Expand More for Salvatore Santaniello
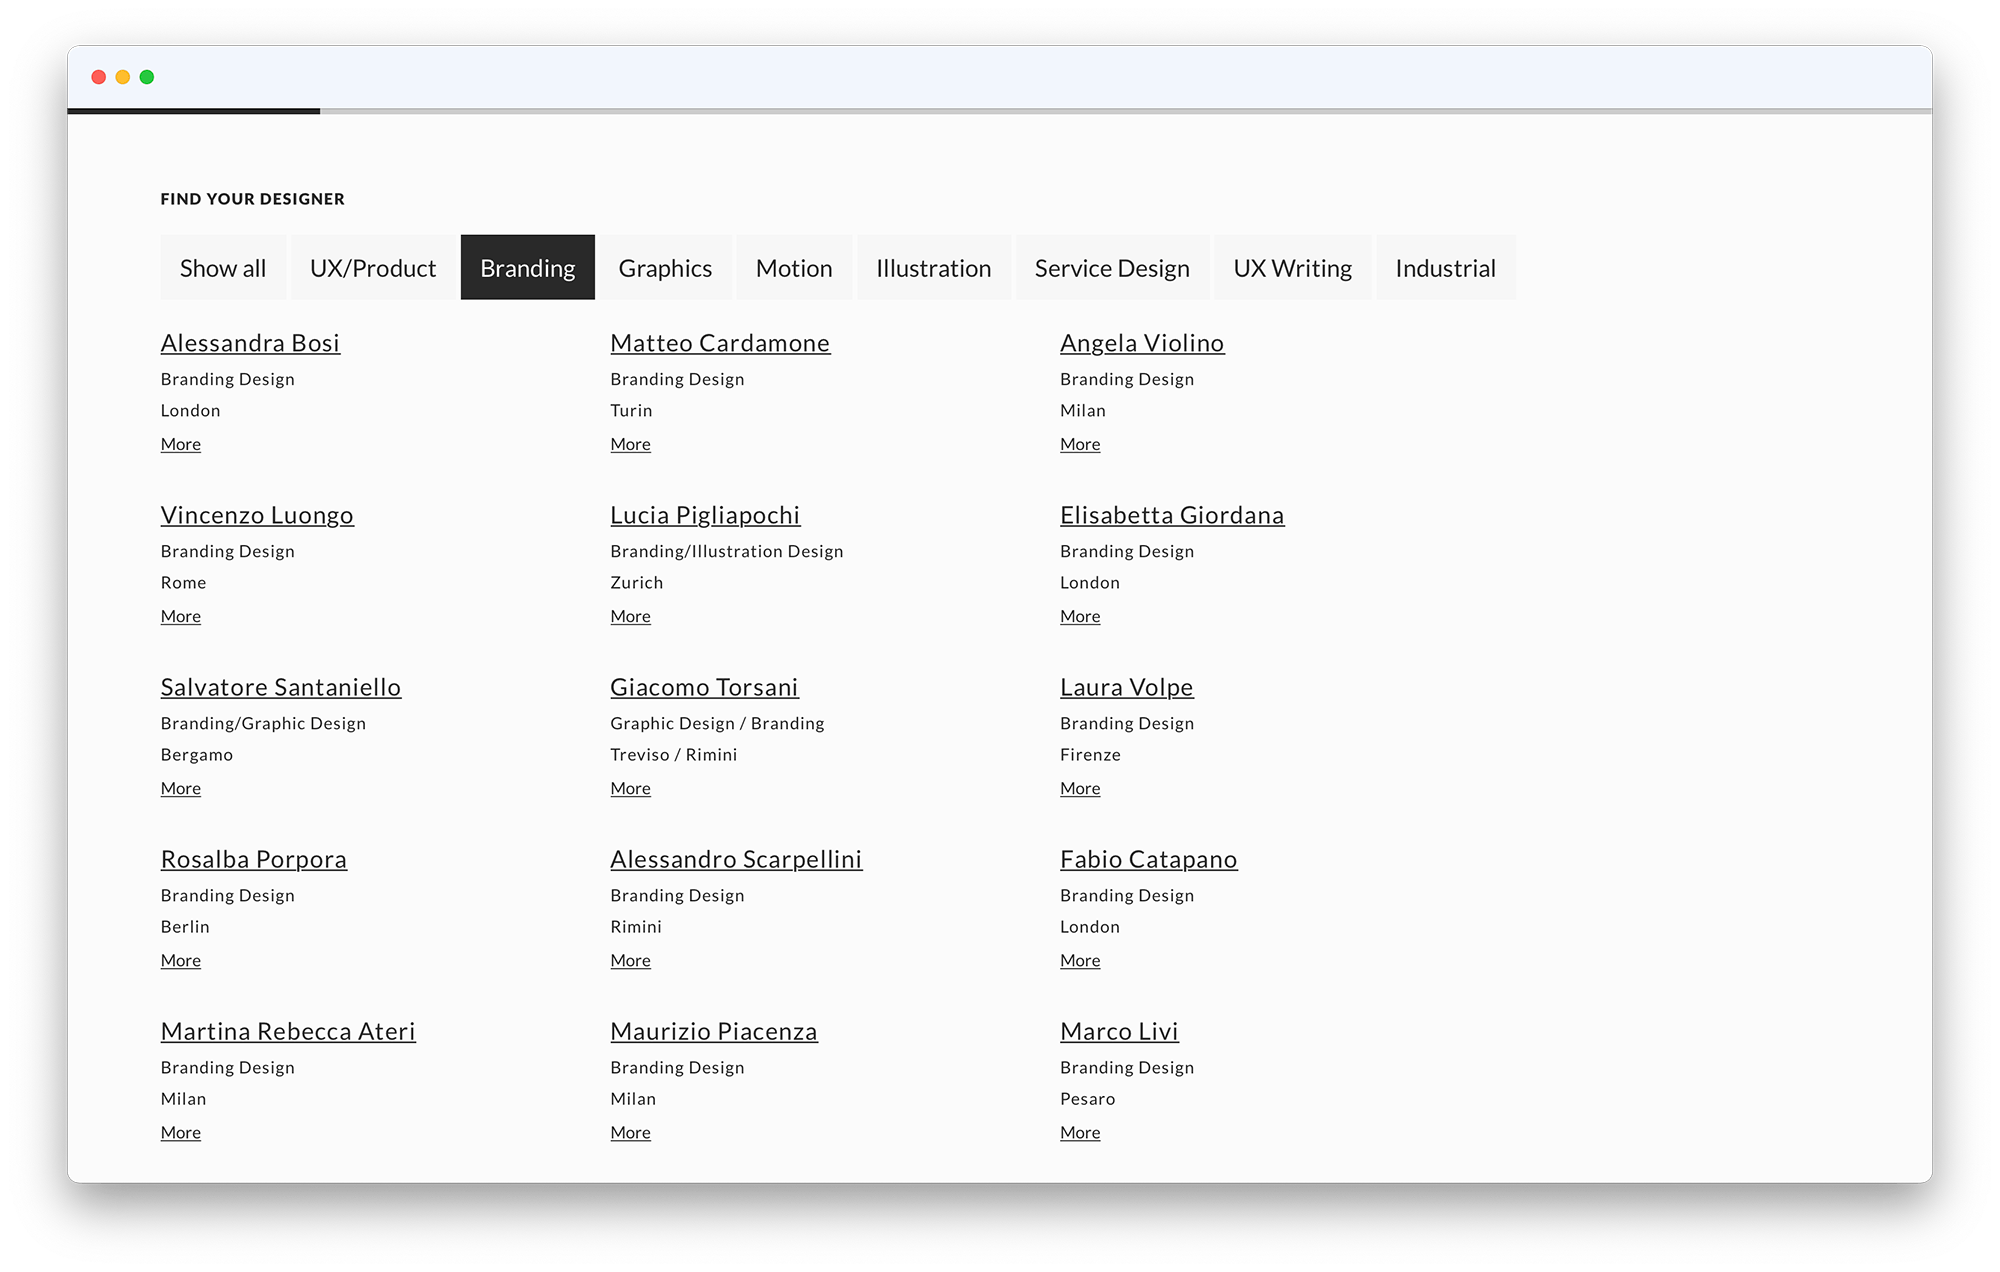This screenshot has width=2000, height=1272. coord(181,788)
